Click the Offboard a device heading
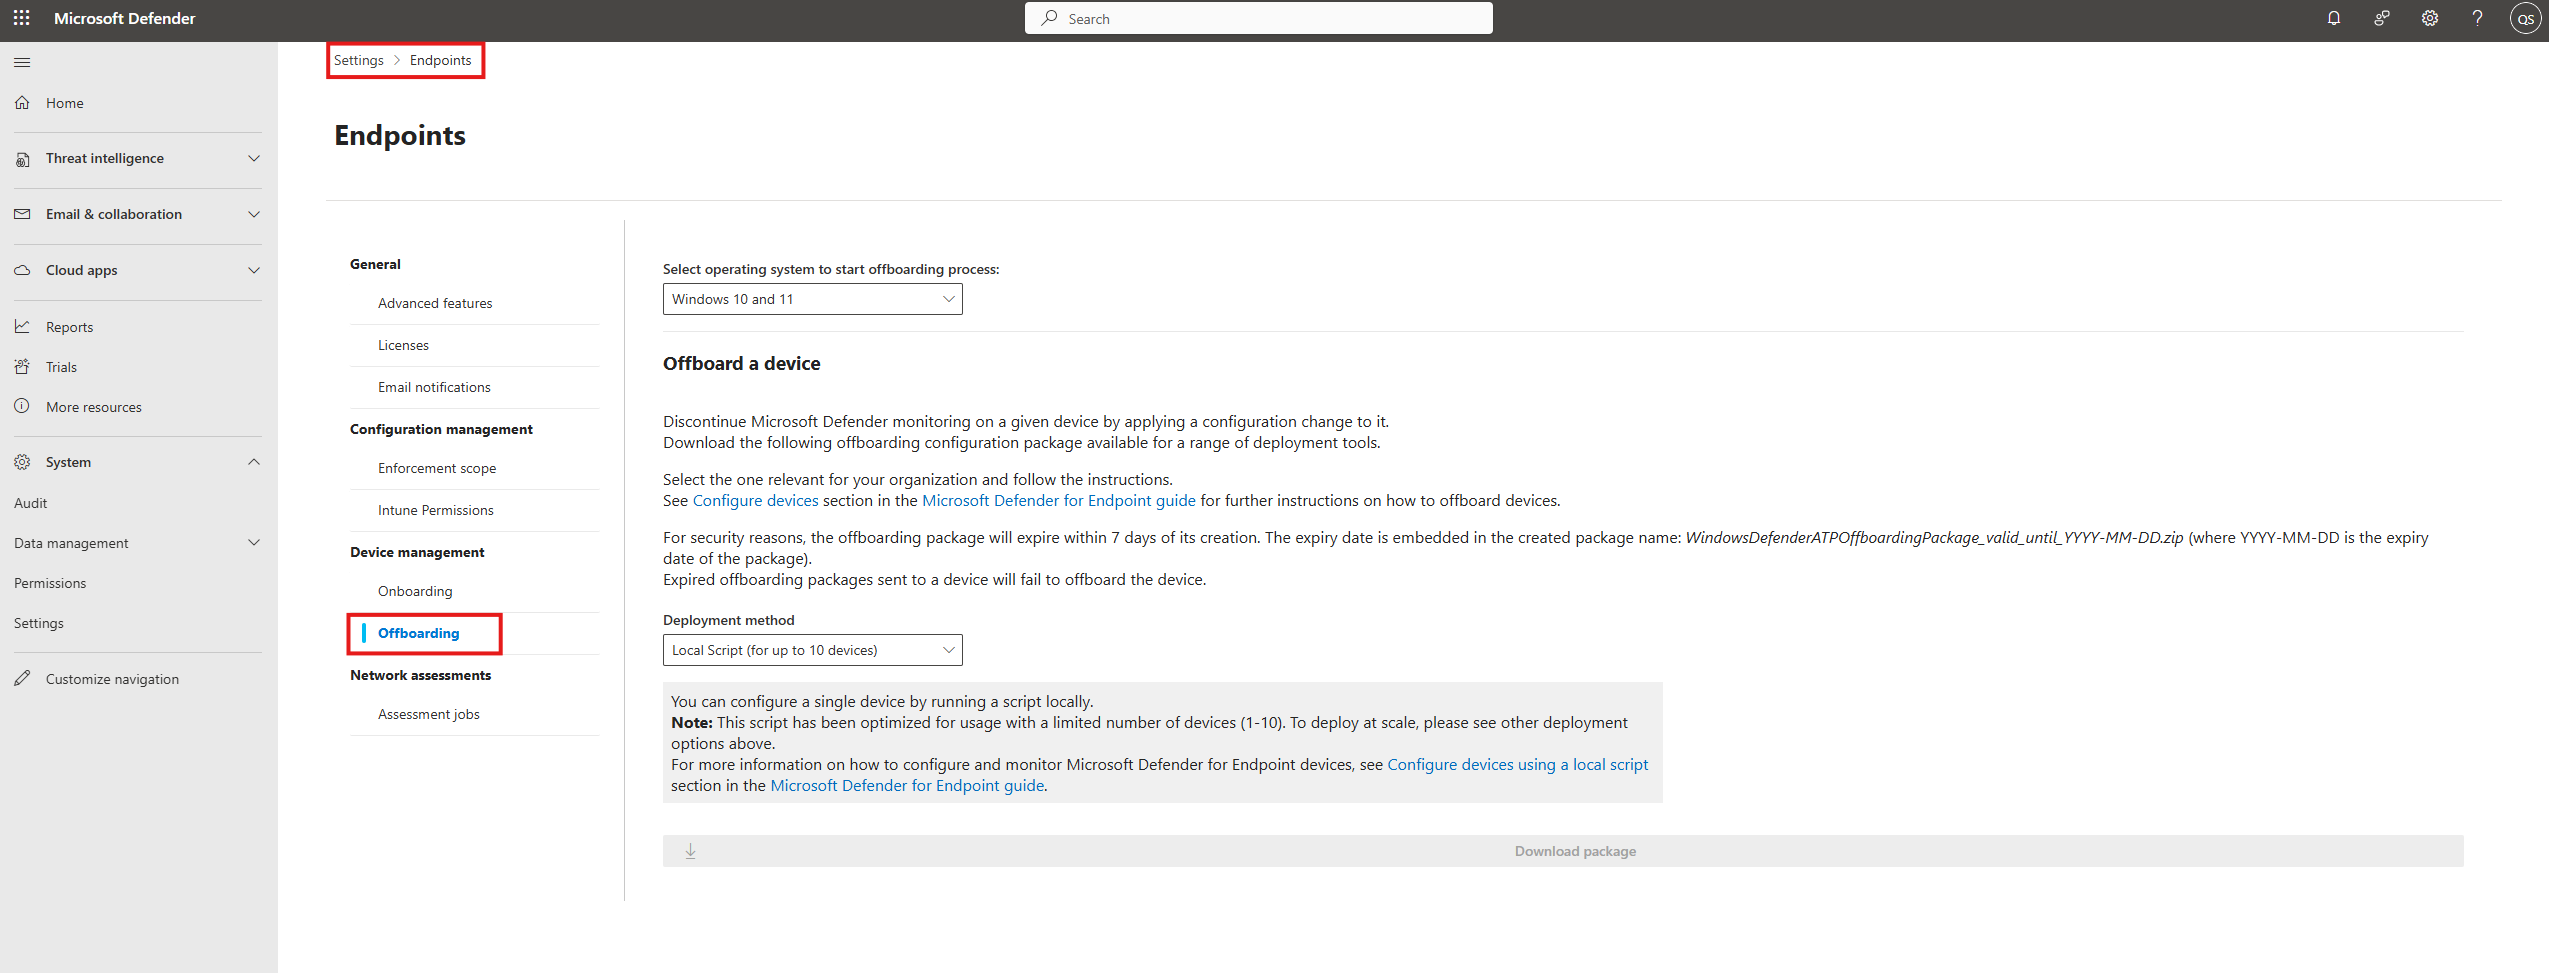2549x973 pixels. click(741, 364)
